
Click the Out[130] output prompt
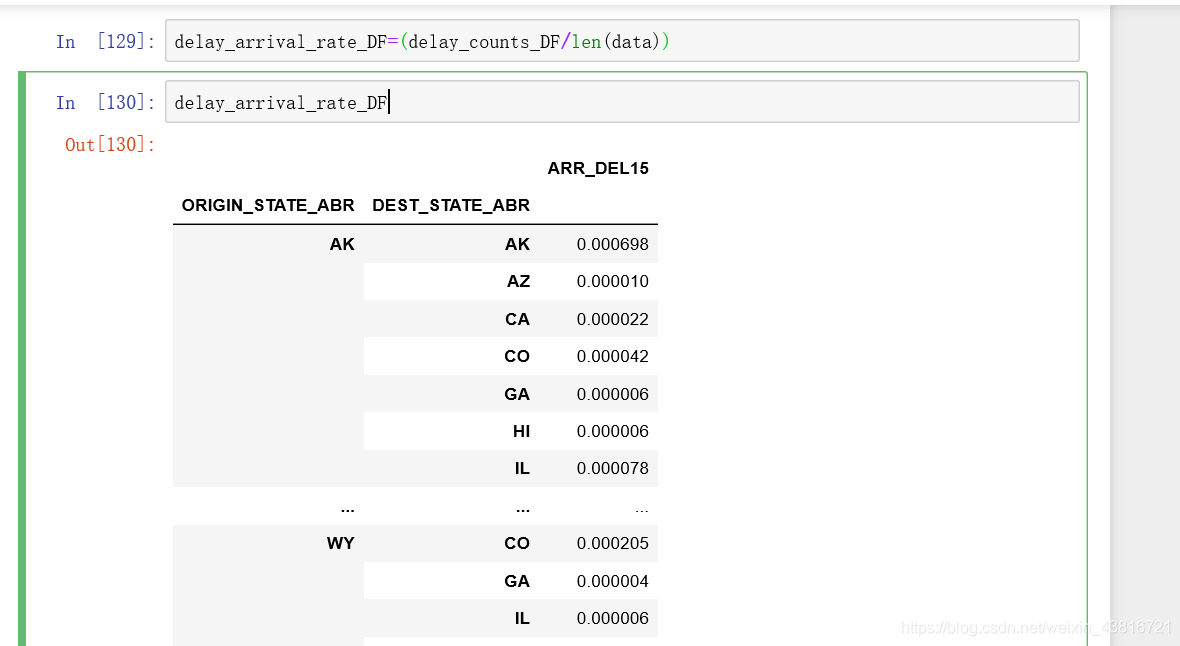[110, 145]
